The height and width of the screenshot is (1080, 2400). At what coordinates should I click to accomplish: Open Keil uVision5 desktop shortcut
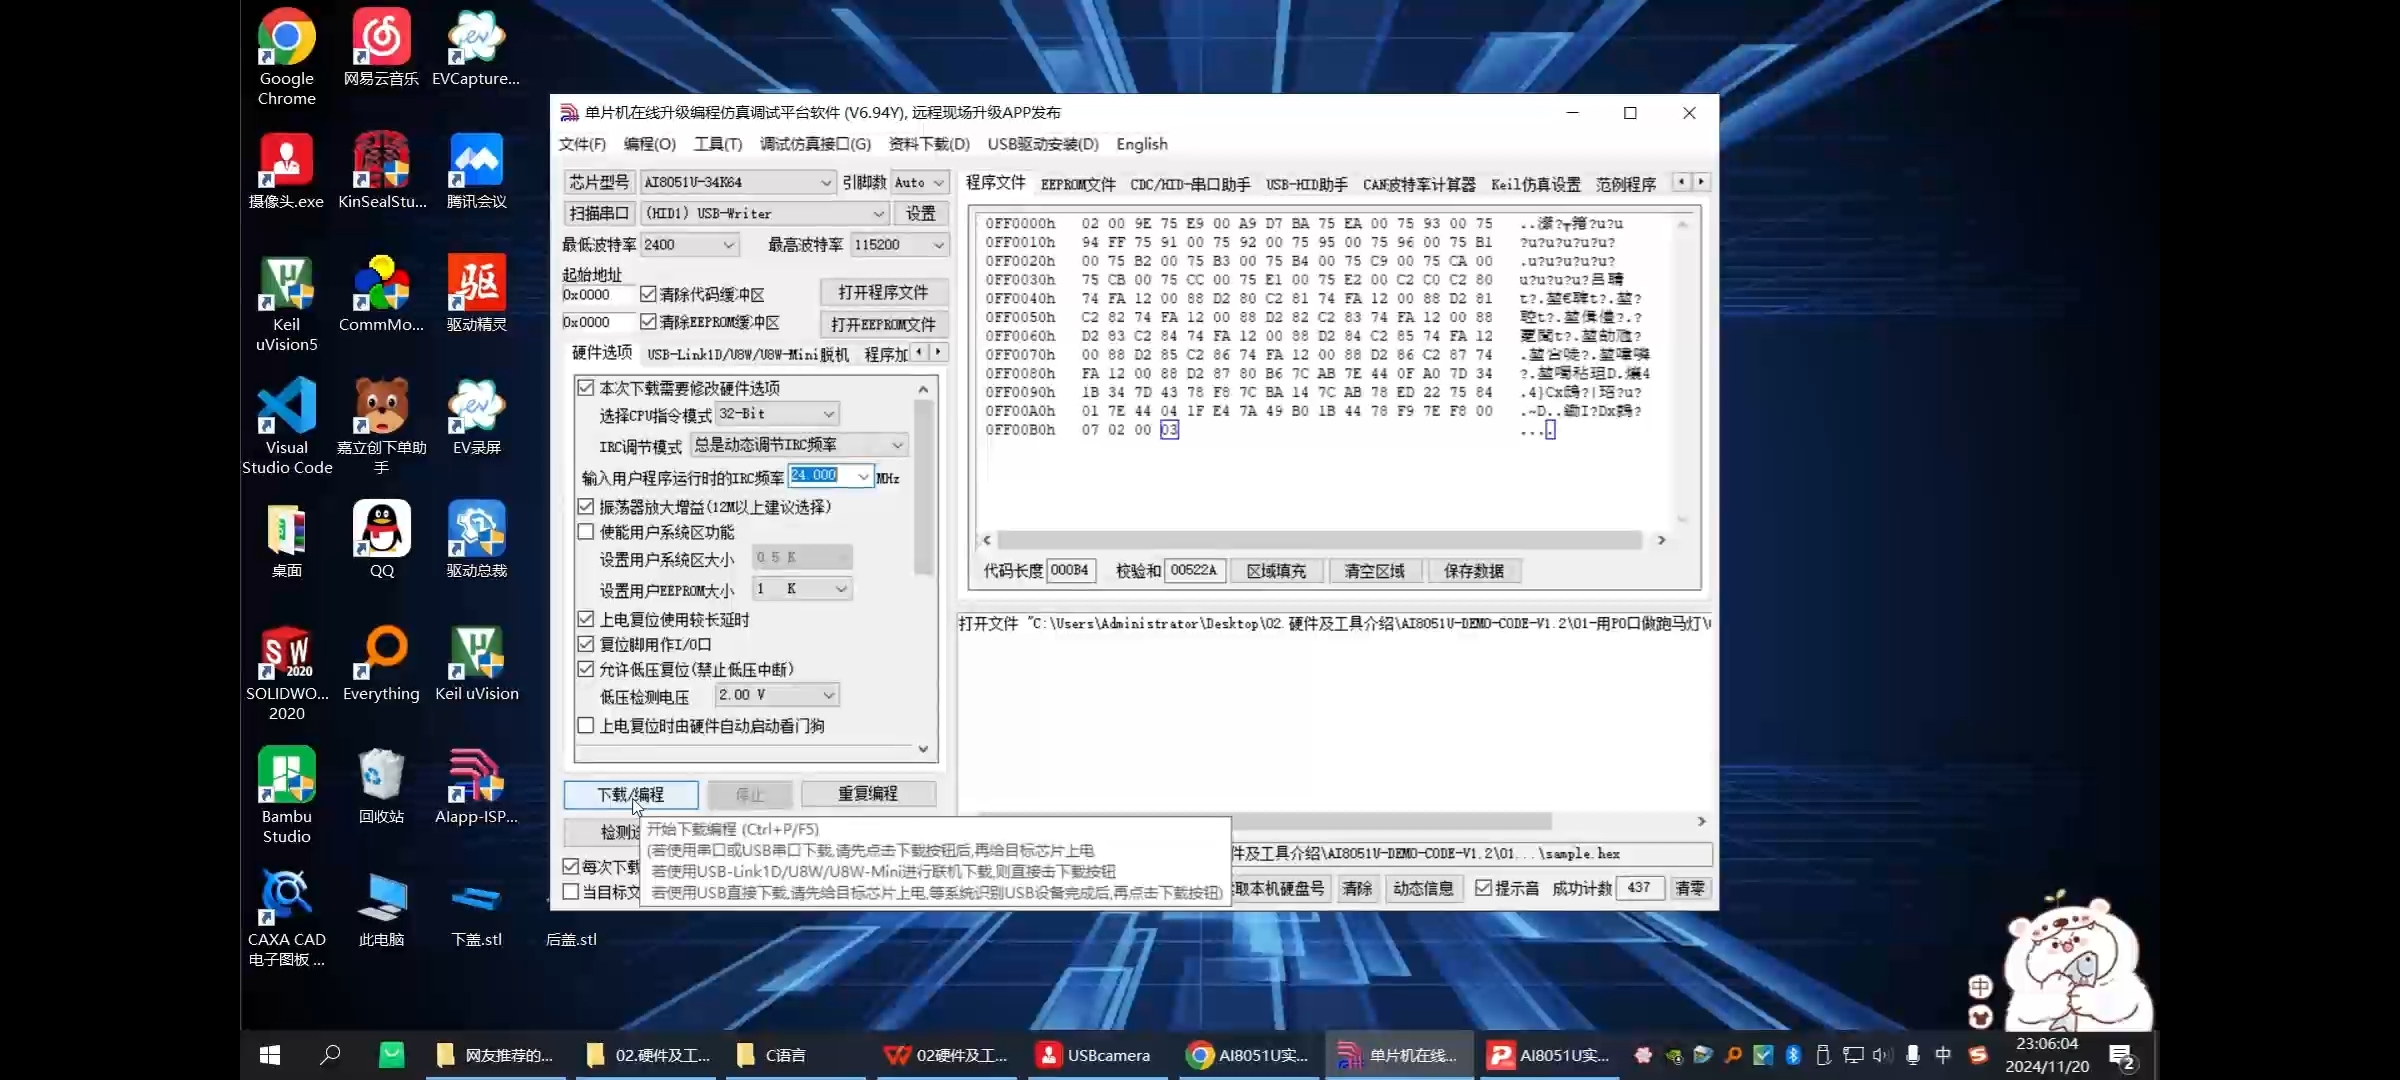[286, 286]
